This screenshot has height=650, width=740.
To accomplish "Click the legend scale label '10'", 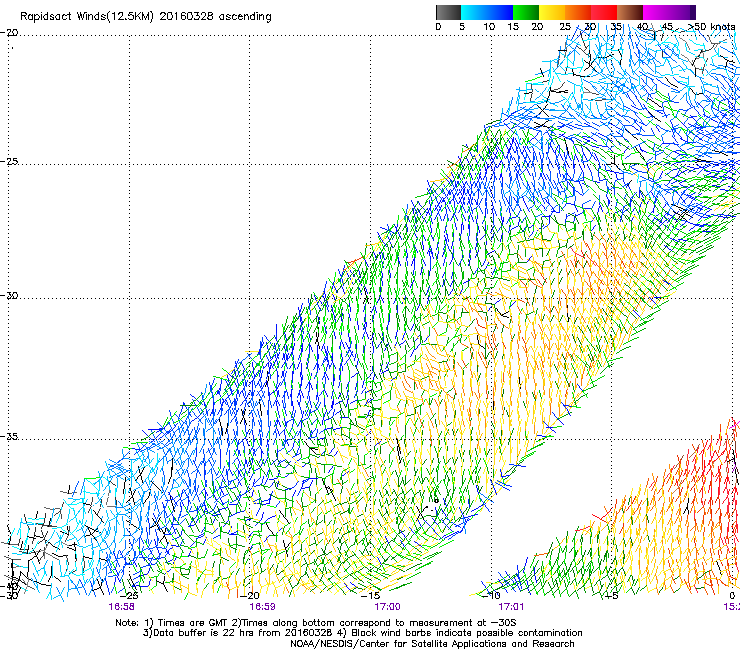I will pos(489,27).
